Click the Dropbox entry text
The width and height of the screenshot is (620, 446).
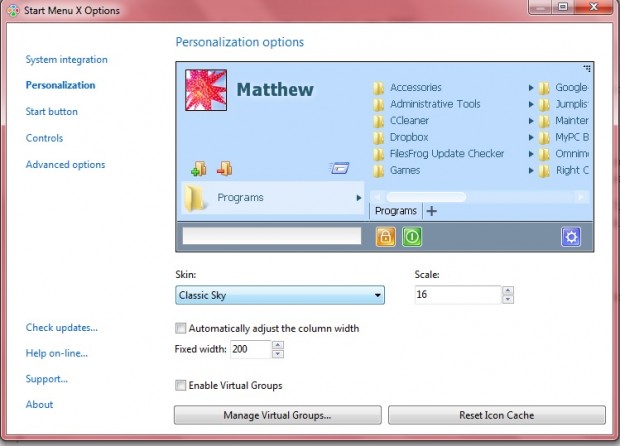coord(409,137)
